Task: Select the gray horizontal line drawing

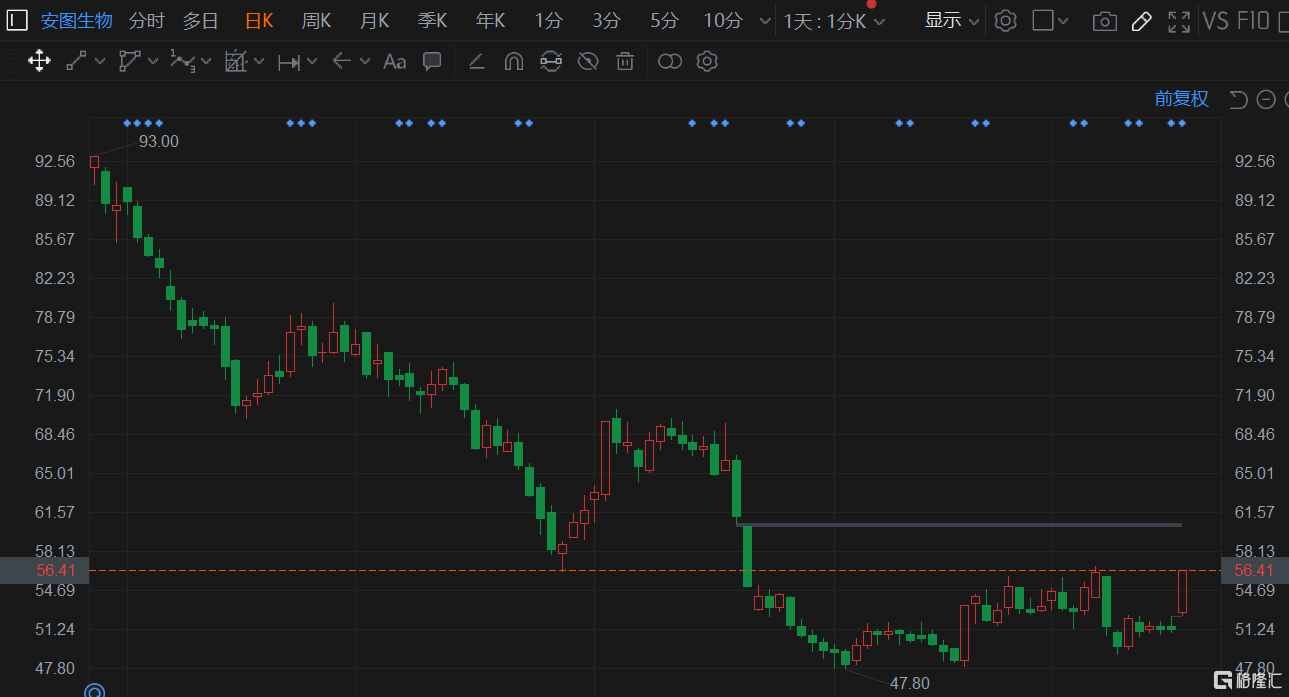Action: click(x=958, y=524)
